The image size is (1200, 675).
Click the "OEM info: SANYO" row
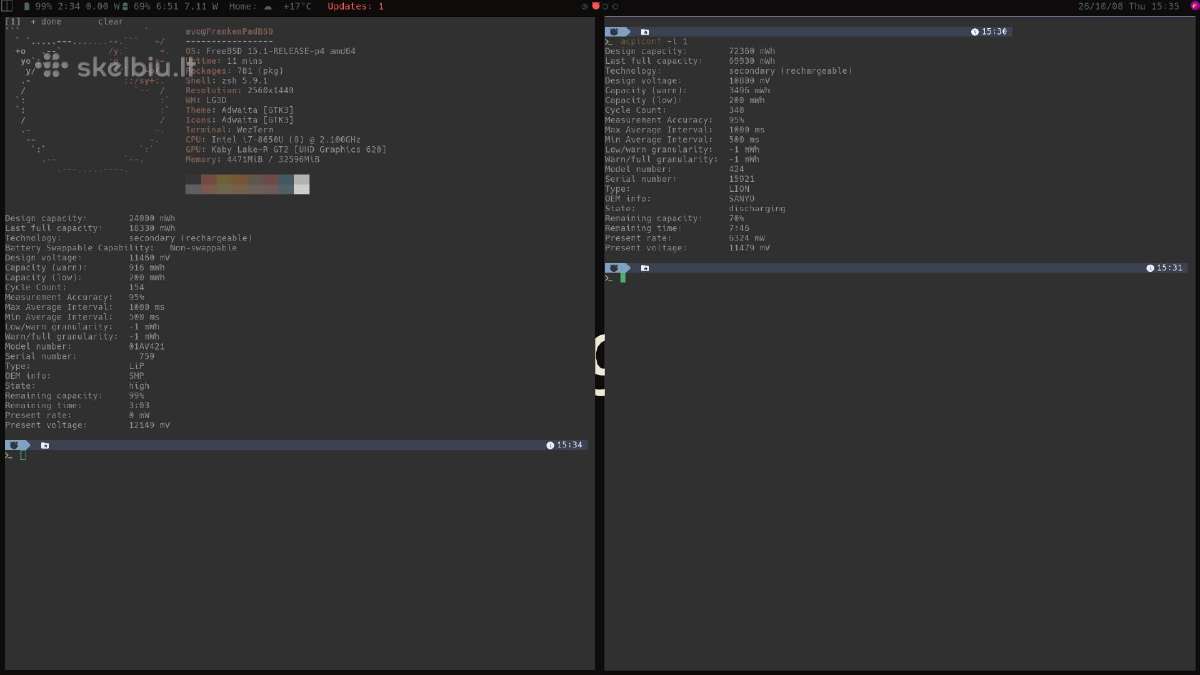coord(680,199)
